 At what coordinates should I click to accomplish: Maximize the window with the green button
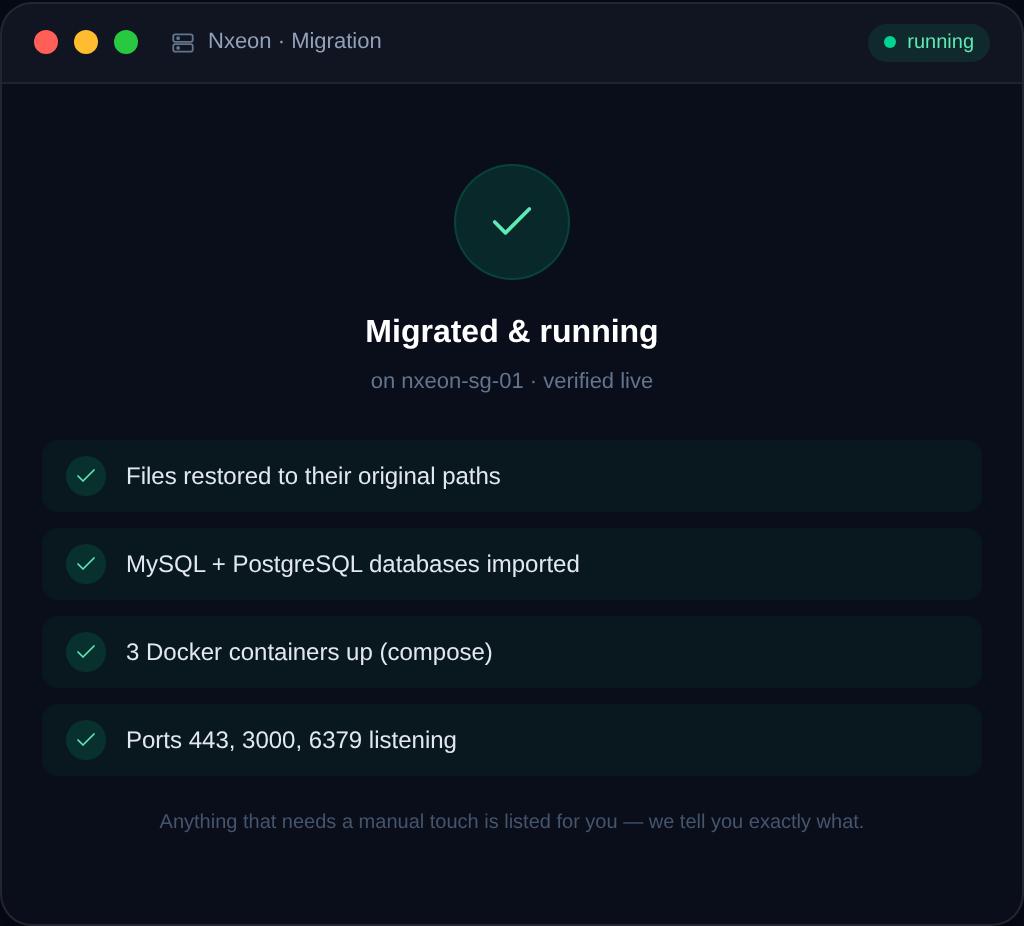(126, 42)
